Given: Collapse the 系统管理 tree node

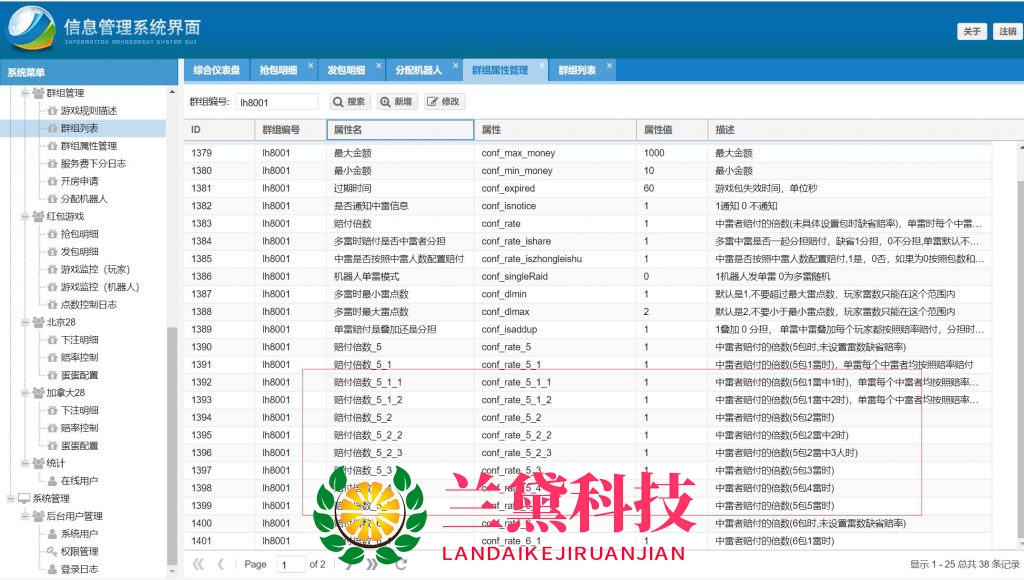Looking at the screenshot, I should coord(10,498).
